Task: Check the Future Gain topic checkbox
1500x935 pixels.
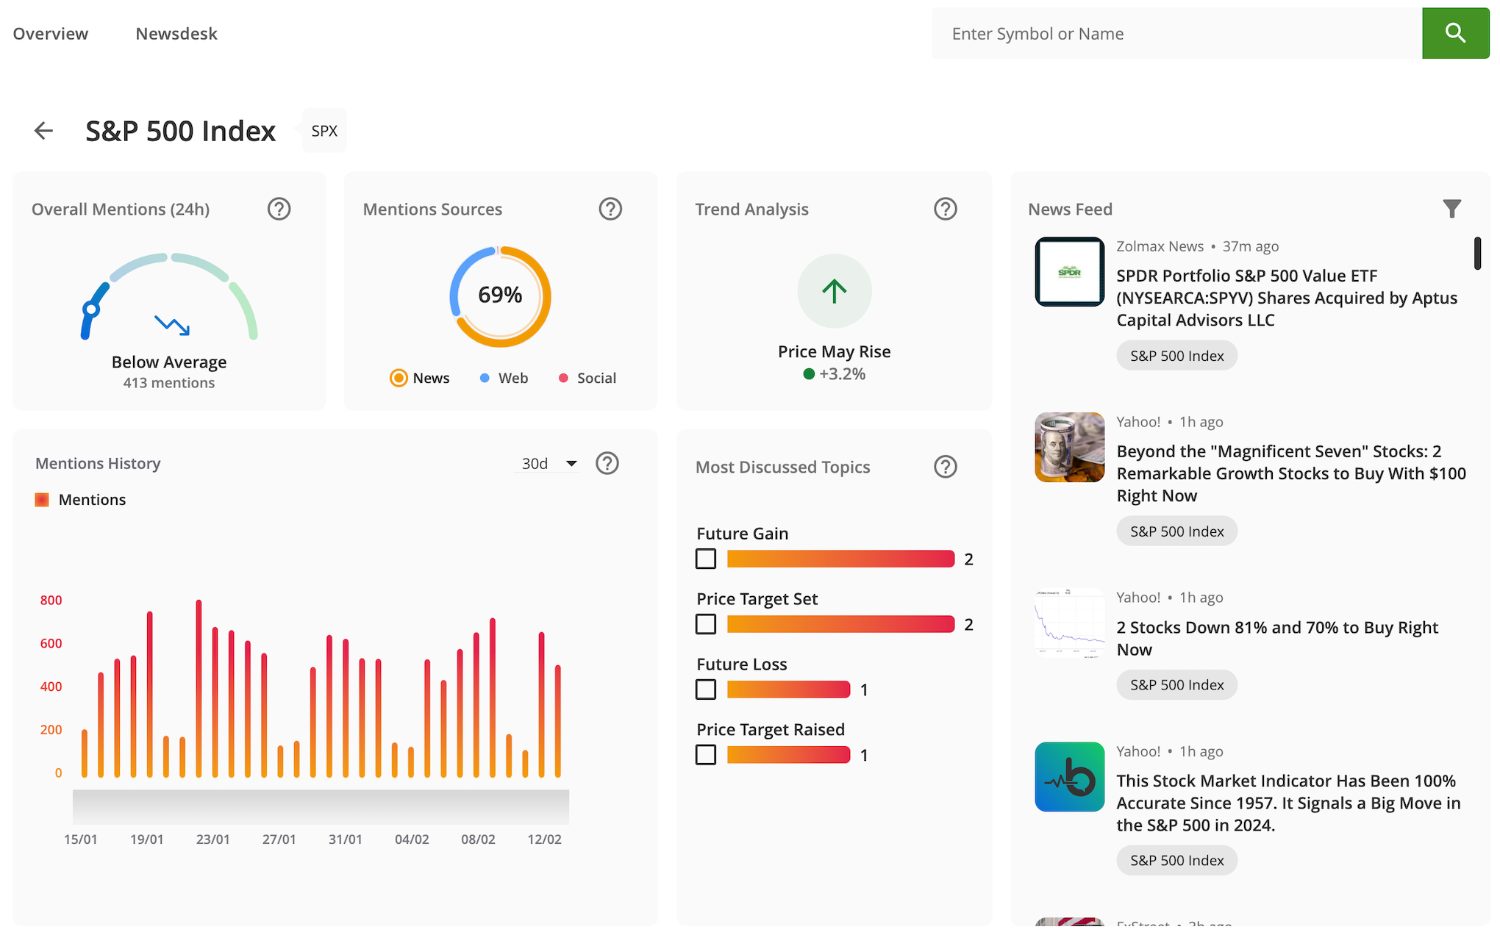Action: pos(706,559)
